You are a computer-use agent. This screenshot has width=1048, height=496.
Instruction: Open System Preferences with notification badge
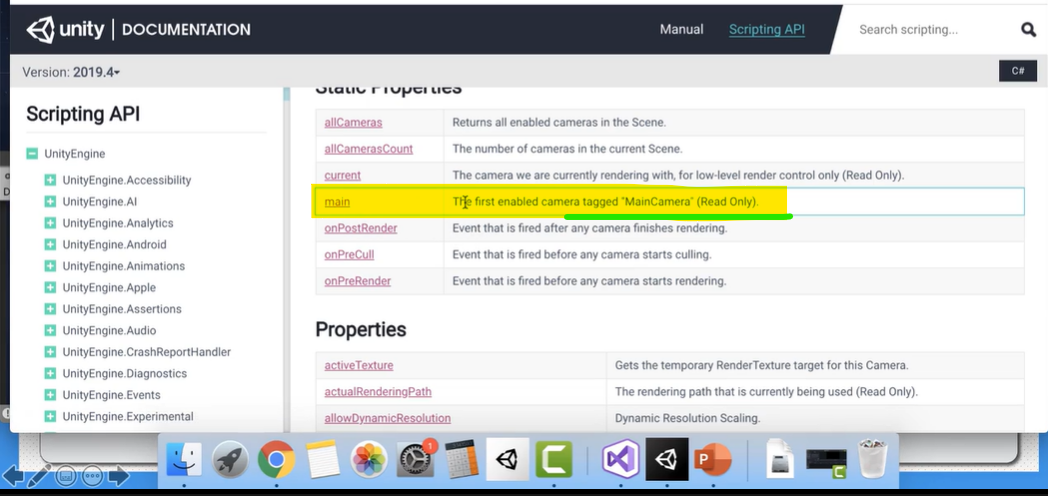pos(416,460)
